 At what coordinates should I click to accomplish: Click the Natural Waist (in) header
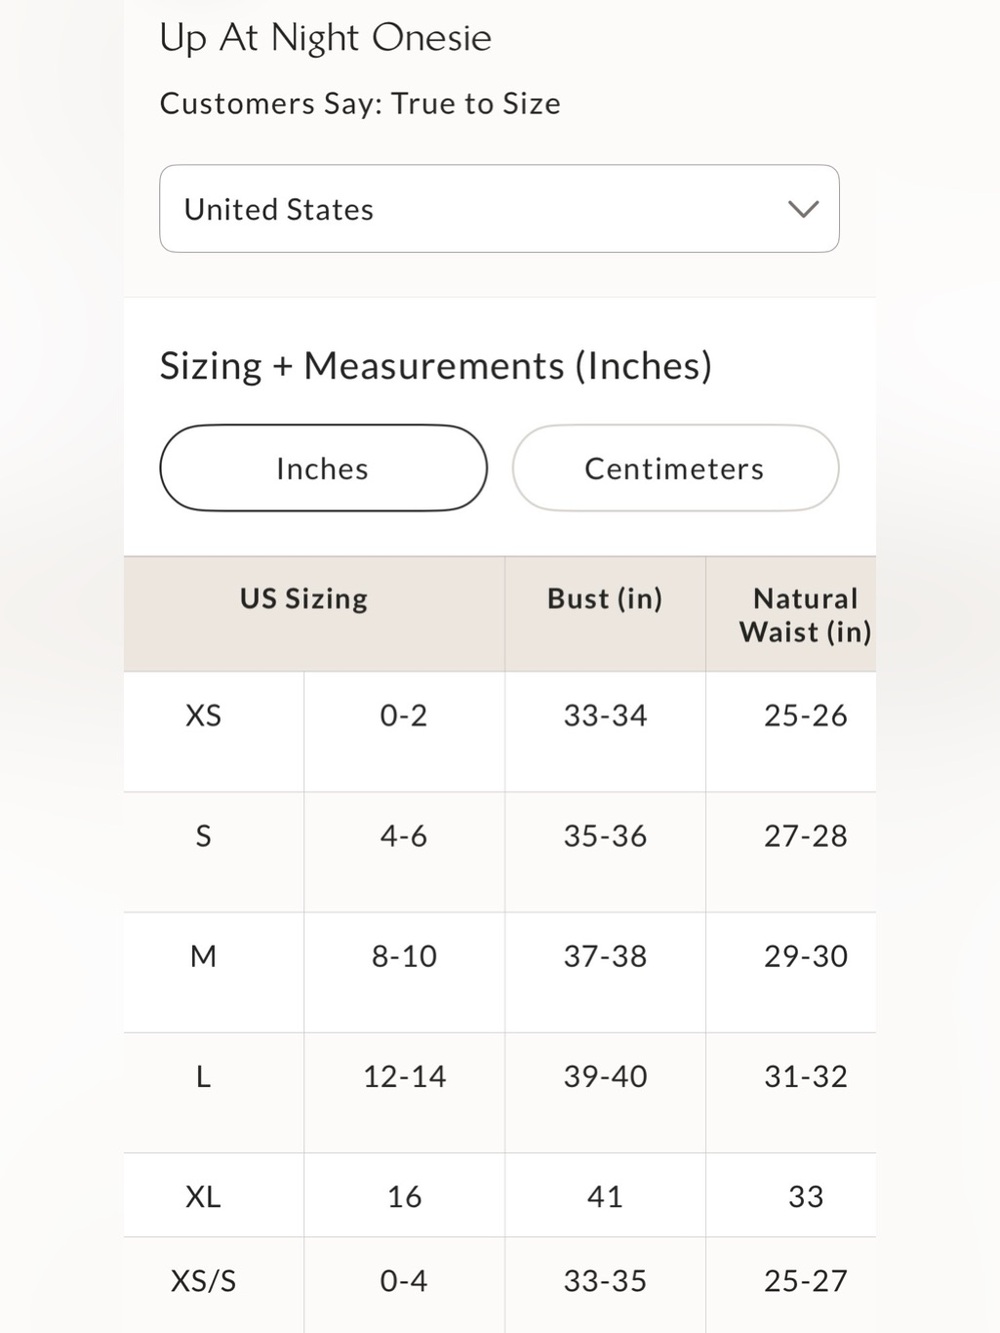(805, 615)
